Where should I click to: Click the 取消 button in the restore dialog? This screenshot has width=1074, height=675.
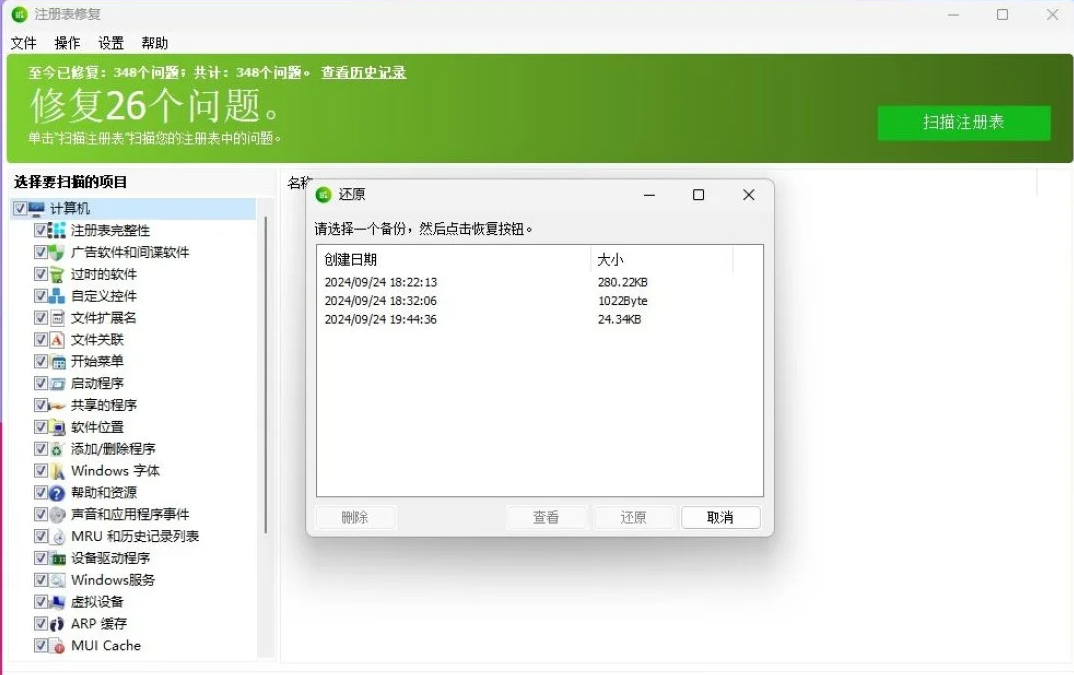(x=720, y=517)
